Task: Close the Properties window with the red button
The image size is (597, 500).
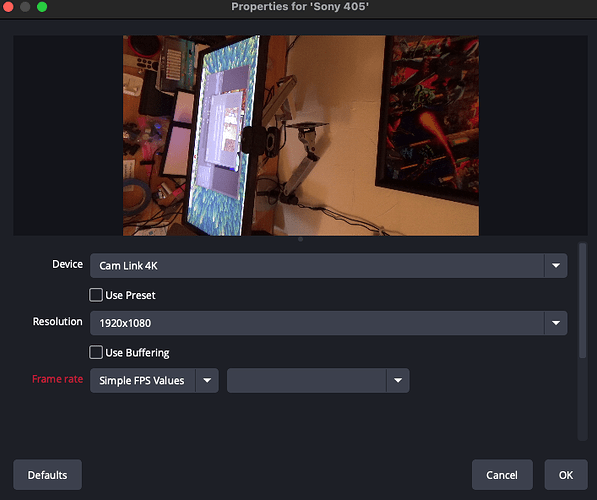Action: pos(8,7)
